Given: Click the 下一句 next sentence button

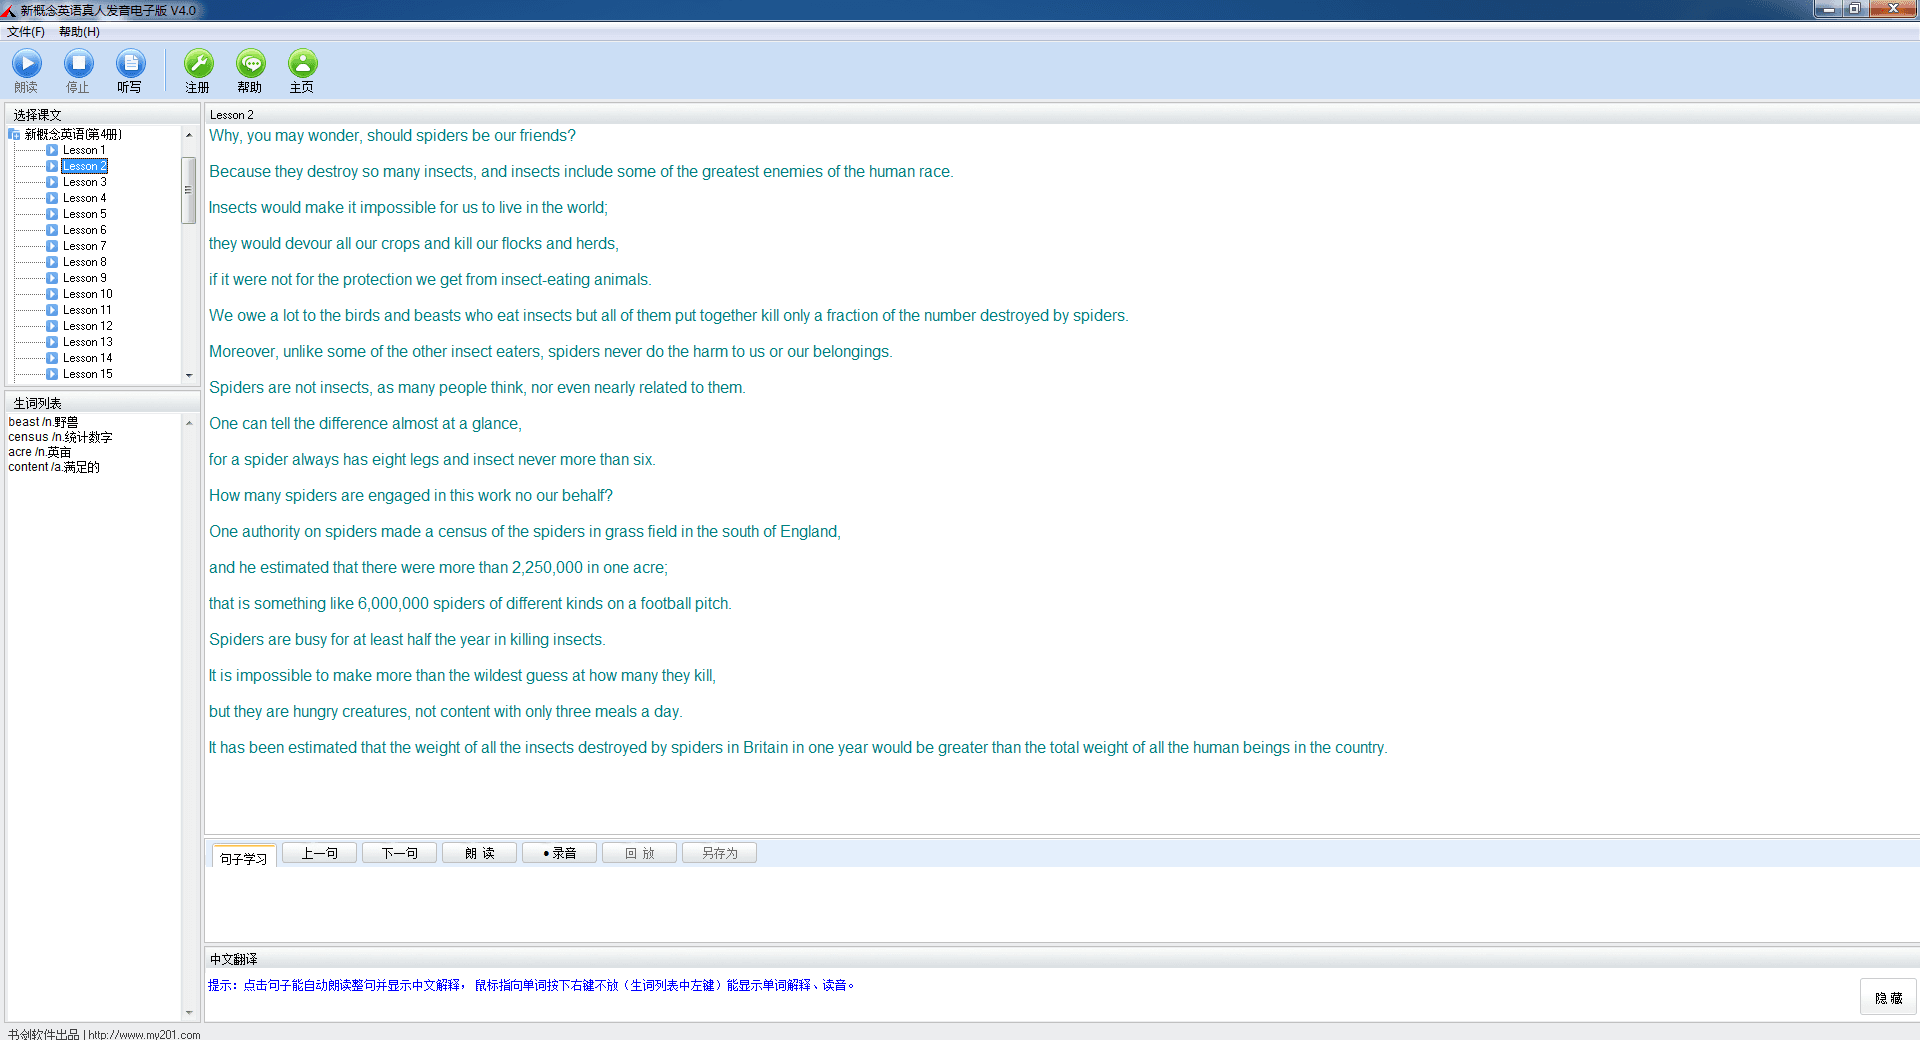Looking at the screenshot, I should pyautogui.click(x=399, y=853).
